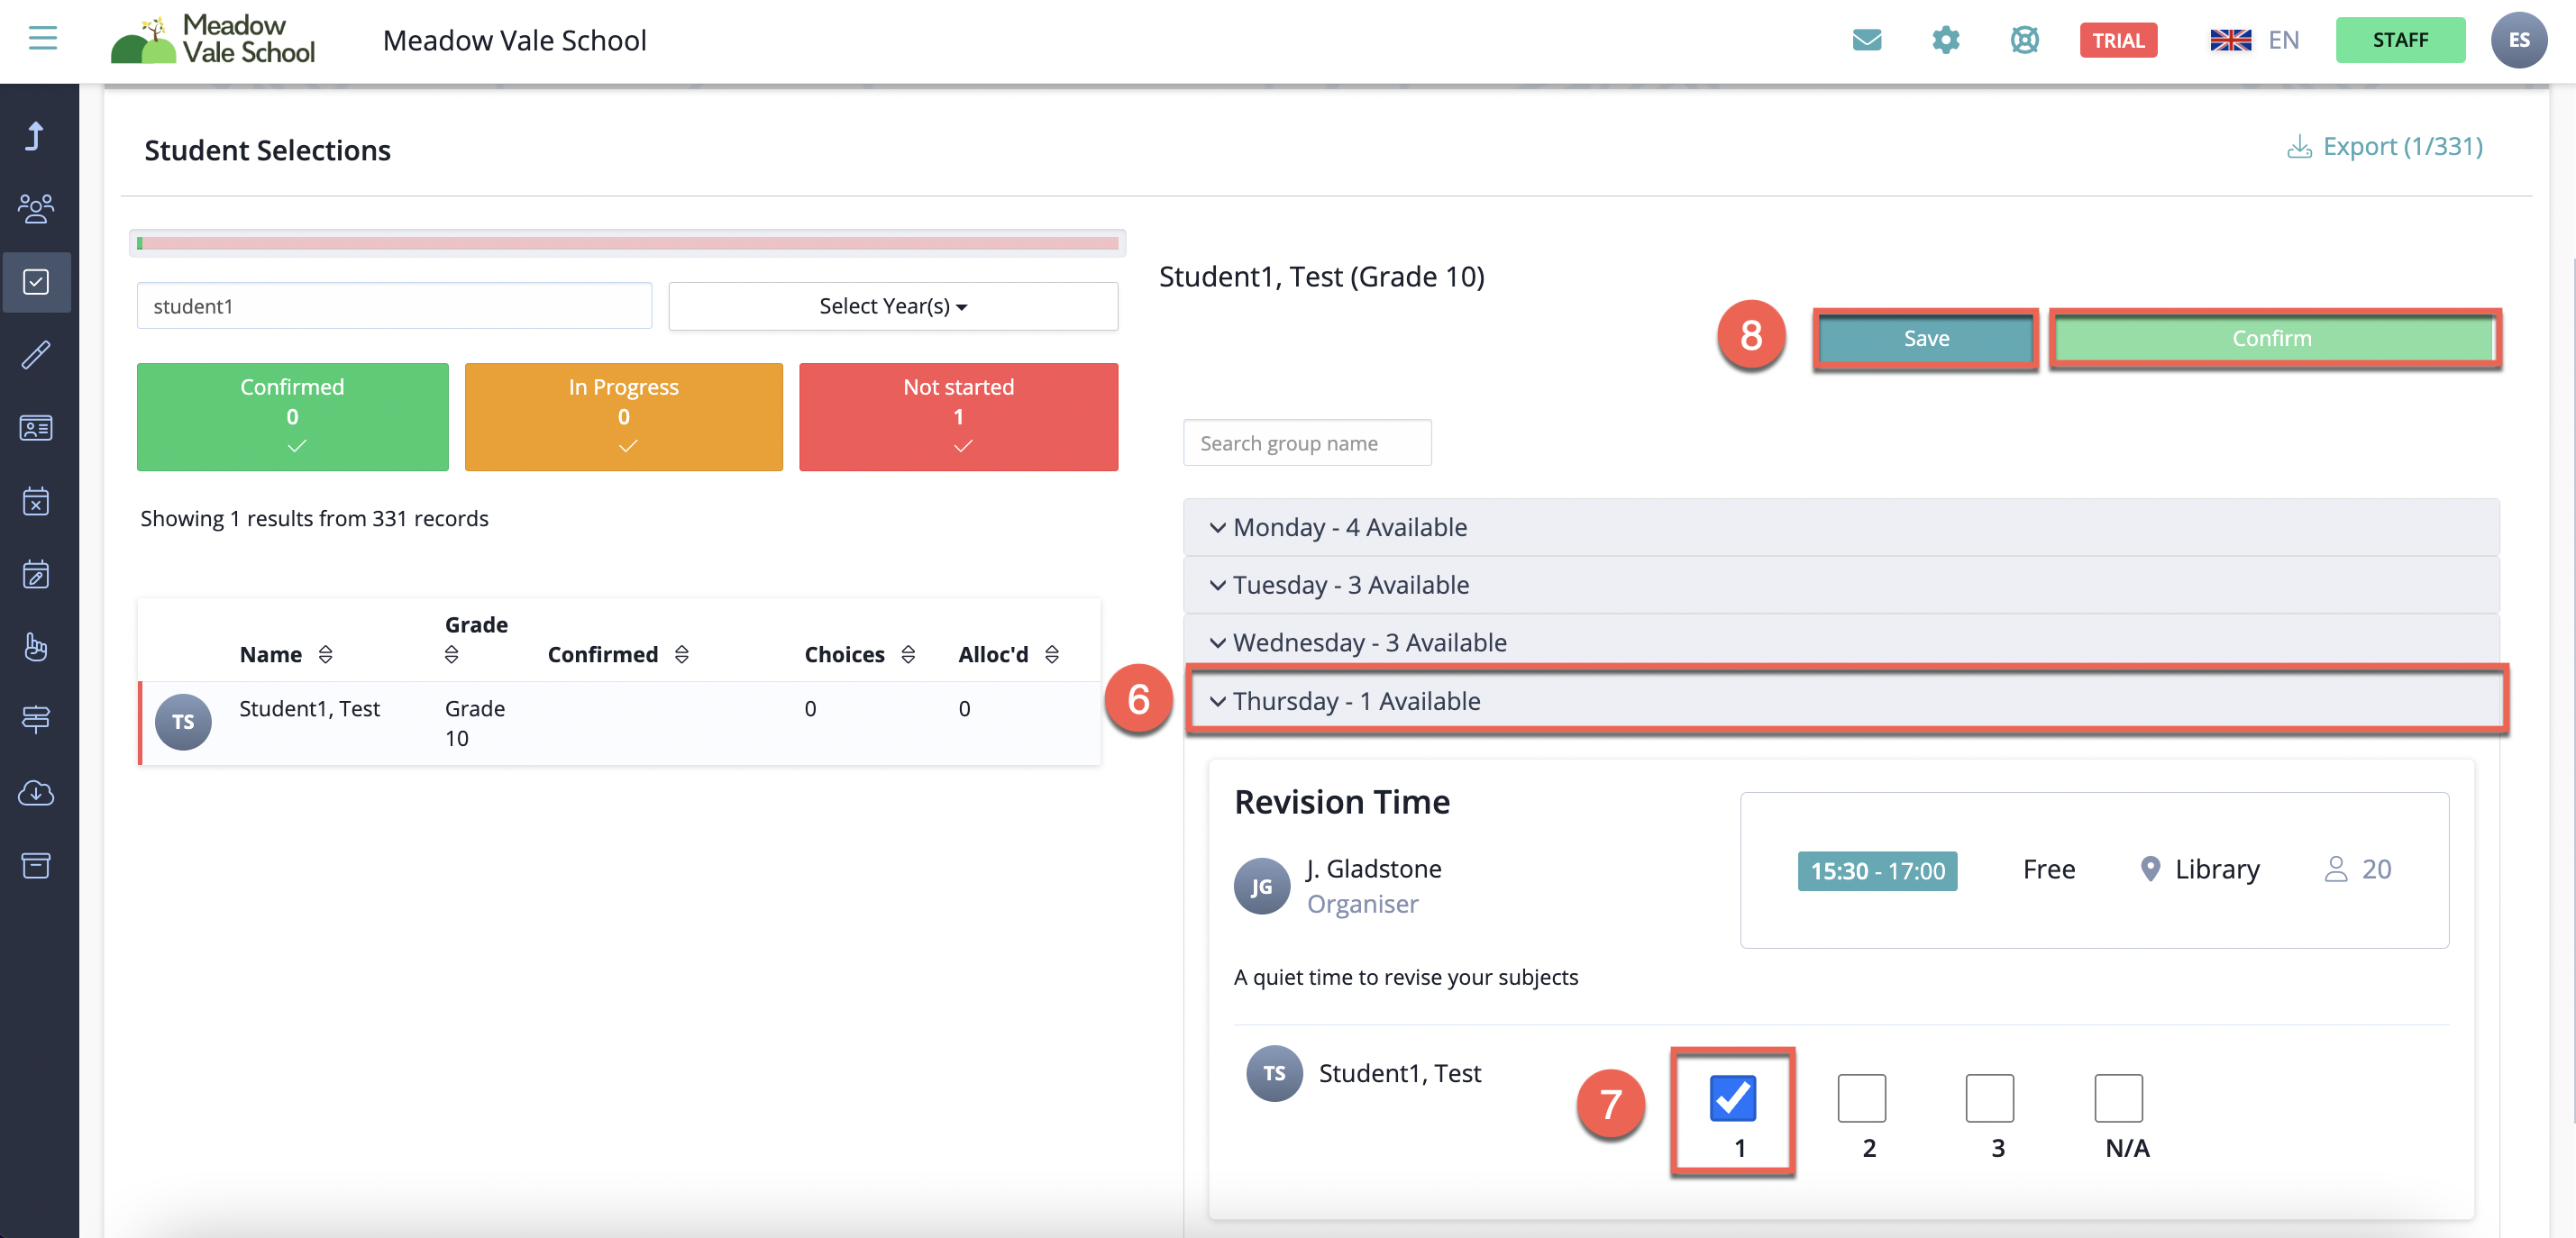The width and height of the screenshot is (2576, 1238).
Task: Click the Search group name field
Action: point(1306,443)
